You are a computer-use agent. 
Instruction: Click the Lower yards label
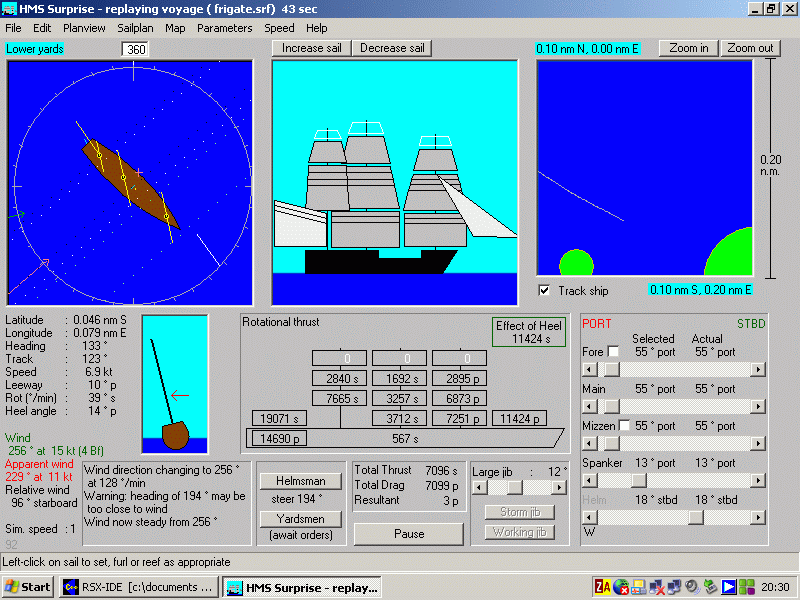[35, 49]
